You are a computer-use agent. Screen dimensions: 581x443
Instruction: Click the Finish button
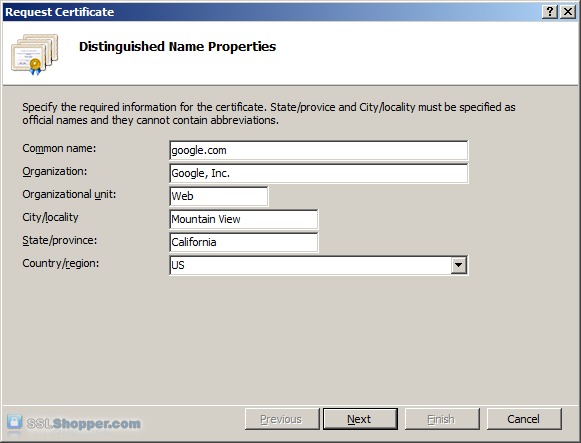click(x=442, y=419)
